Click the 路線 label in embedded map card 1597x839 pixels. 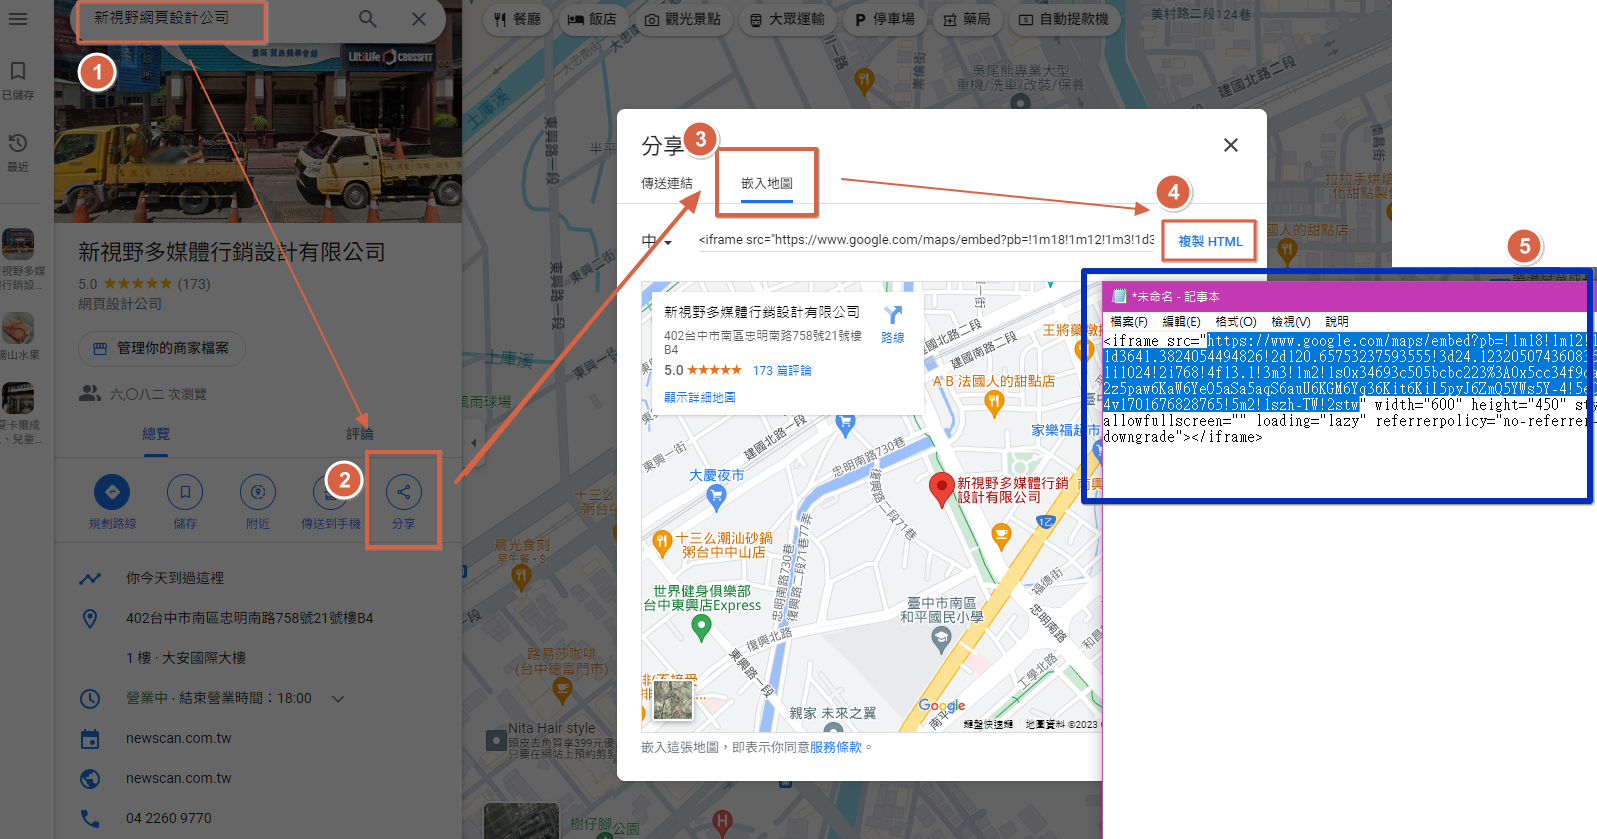[x=893, y=338]
